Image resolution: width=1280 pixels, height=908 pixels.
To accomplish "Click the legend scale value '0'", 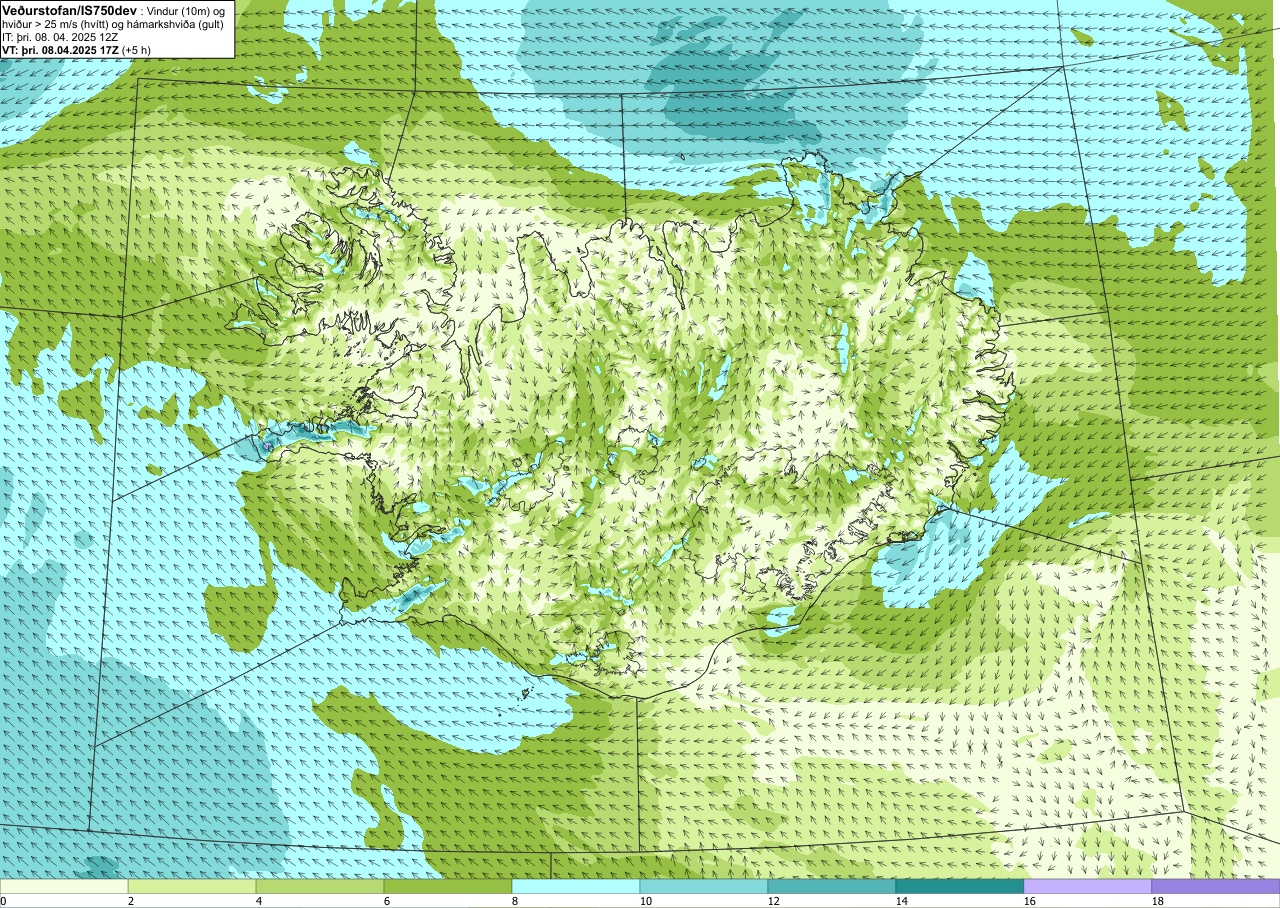I will tap(4, 901).
